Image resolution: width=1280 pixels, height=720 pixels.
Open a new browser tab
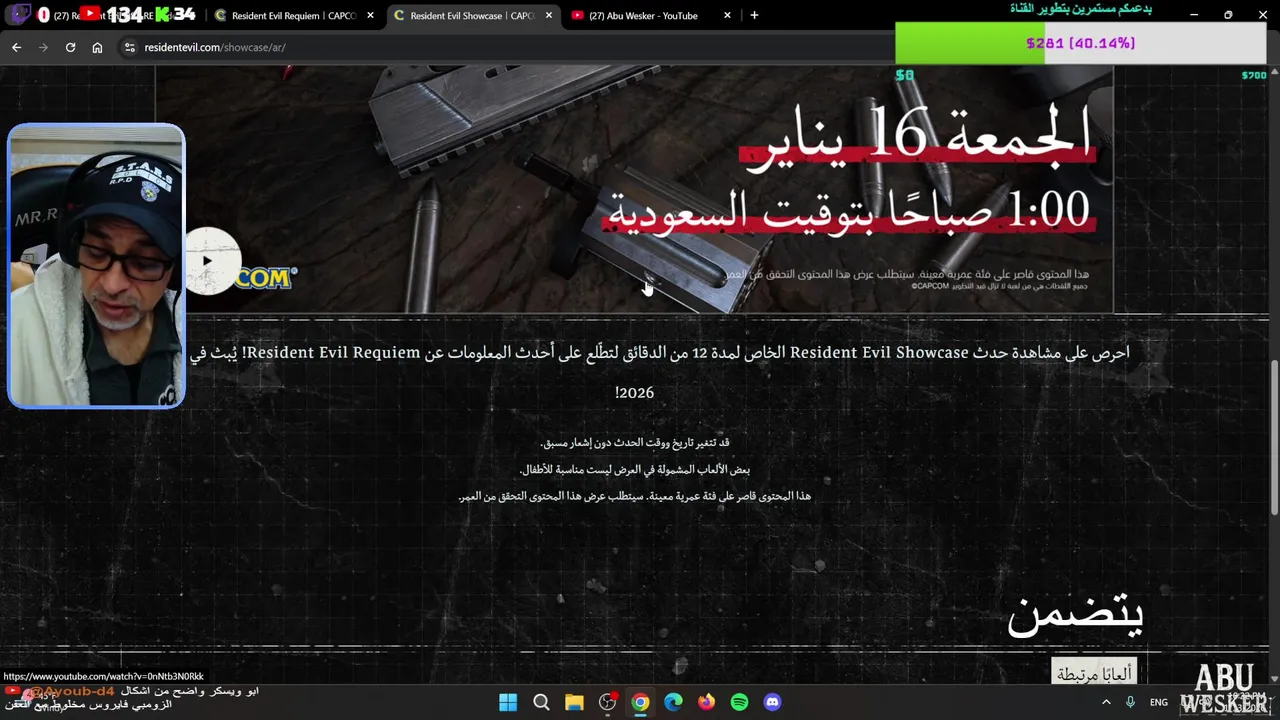pos(754,16)
